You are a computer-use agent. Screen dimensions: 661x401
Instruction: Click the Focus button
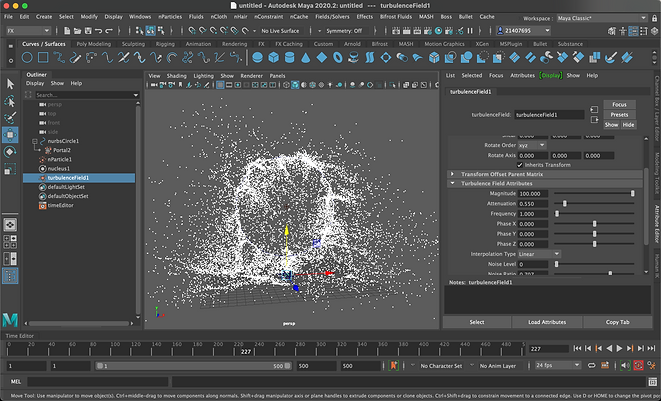(619, 105)
